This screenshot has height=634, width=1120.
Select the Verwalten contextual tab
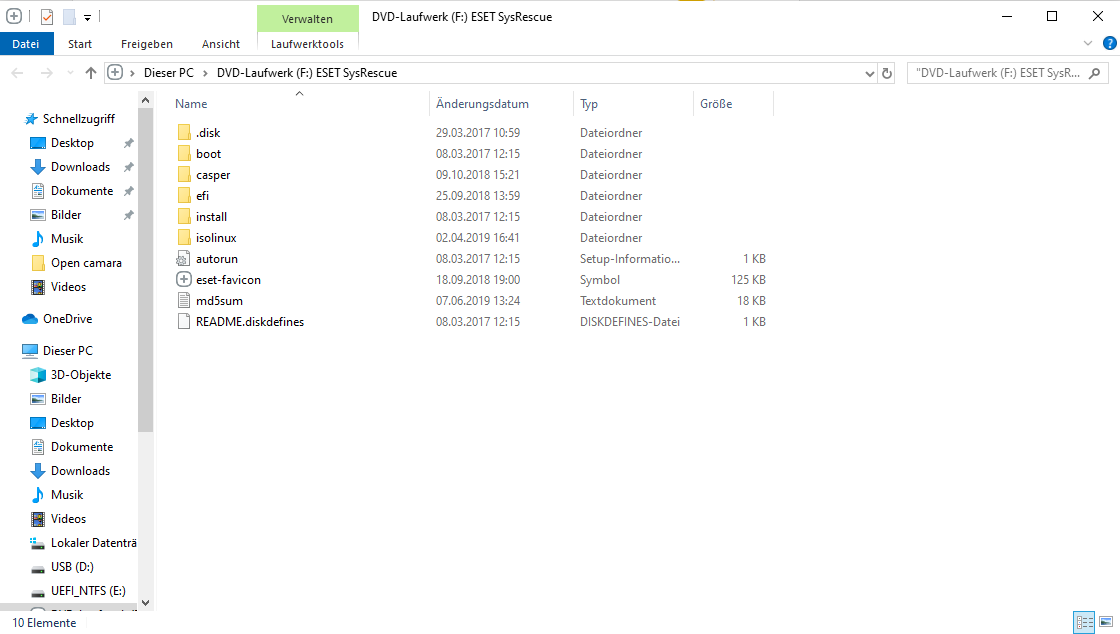(307, 19)
